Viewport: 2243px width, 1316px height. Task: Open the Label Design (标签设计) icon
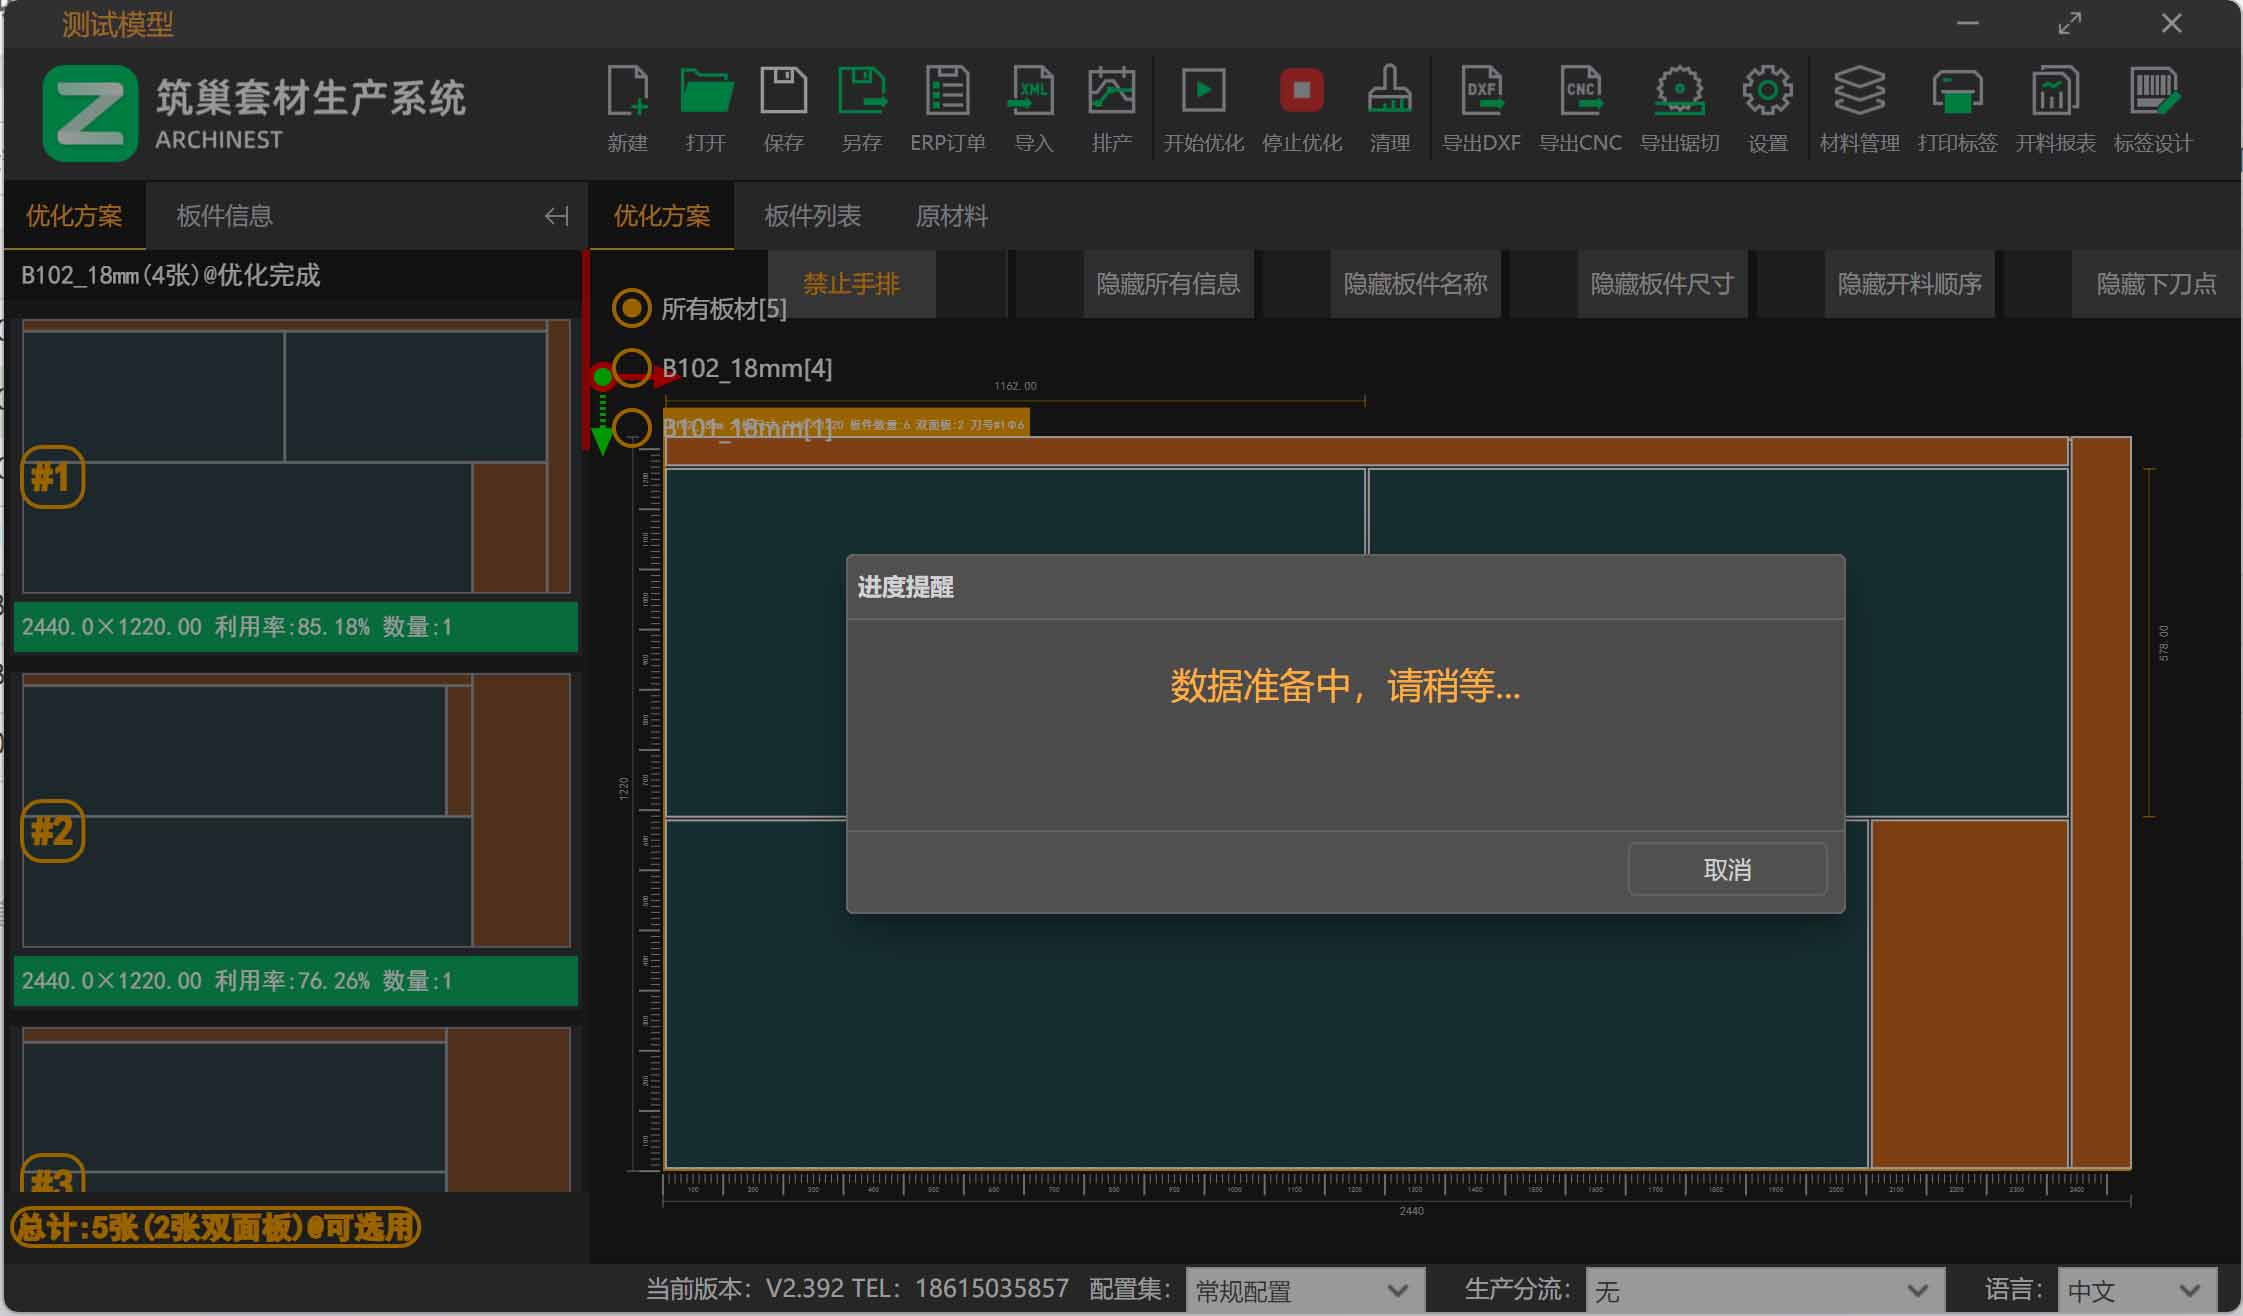(2153, 92)
